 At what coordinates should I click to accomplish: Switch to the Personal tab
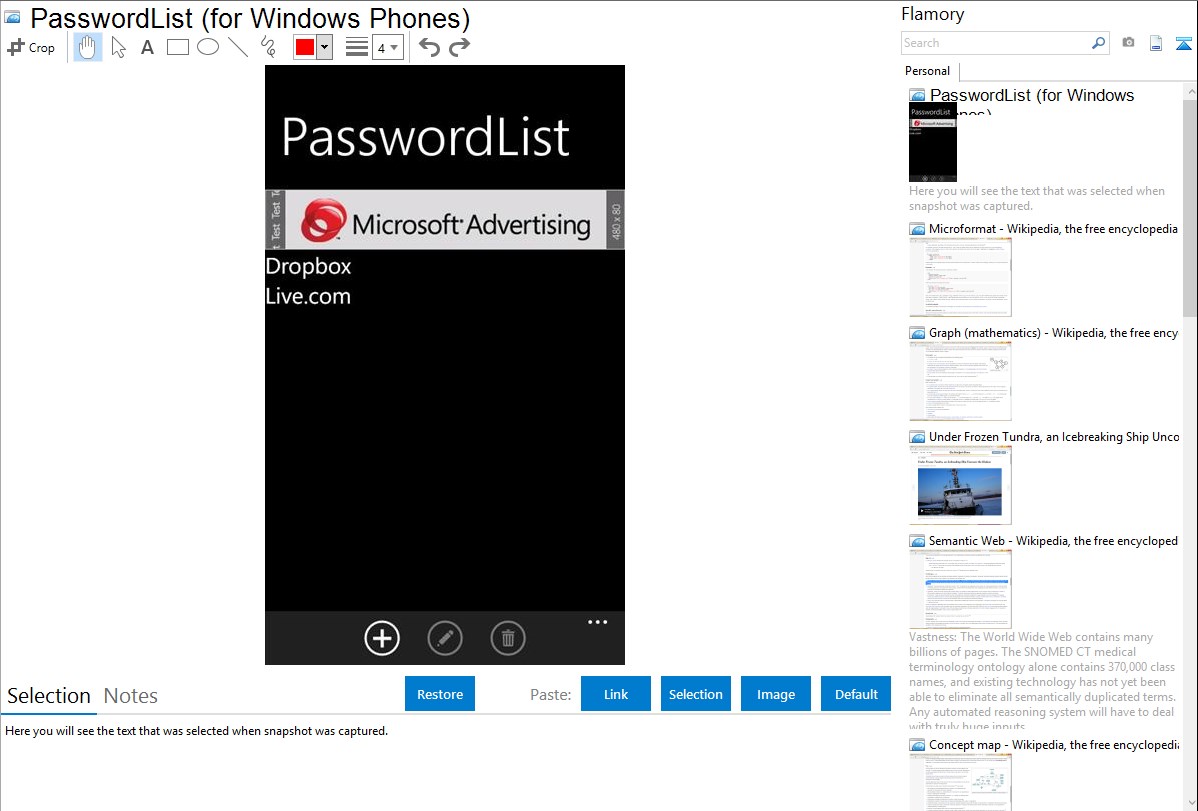[x=927, y=71]
